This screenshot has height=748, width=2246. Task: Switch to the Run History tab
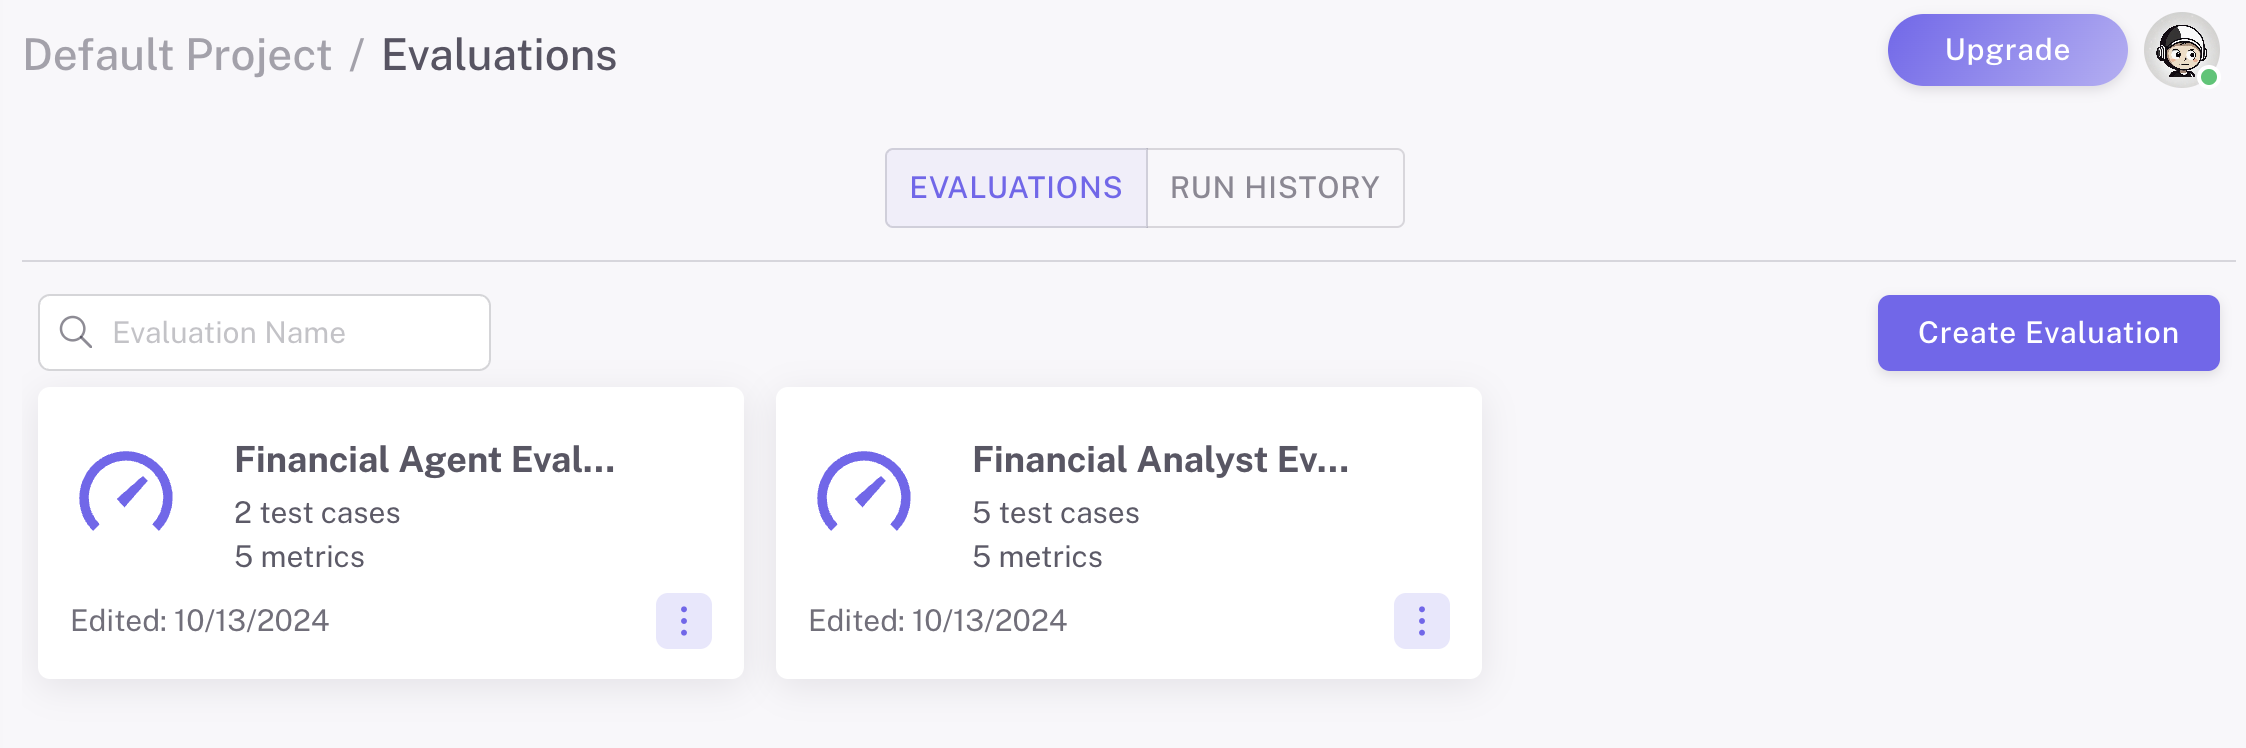coord(1275,188)
